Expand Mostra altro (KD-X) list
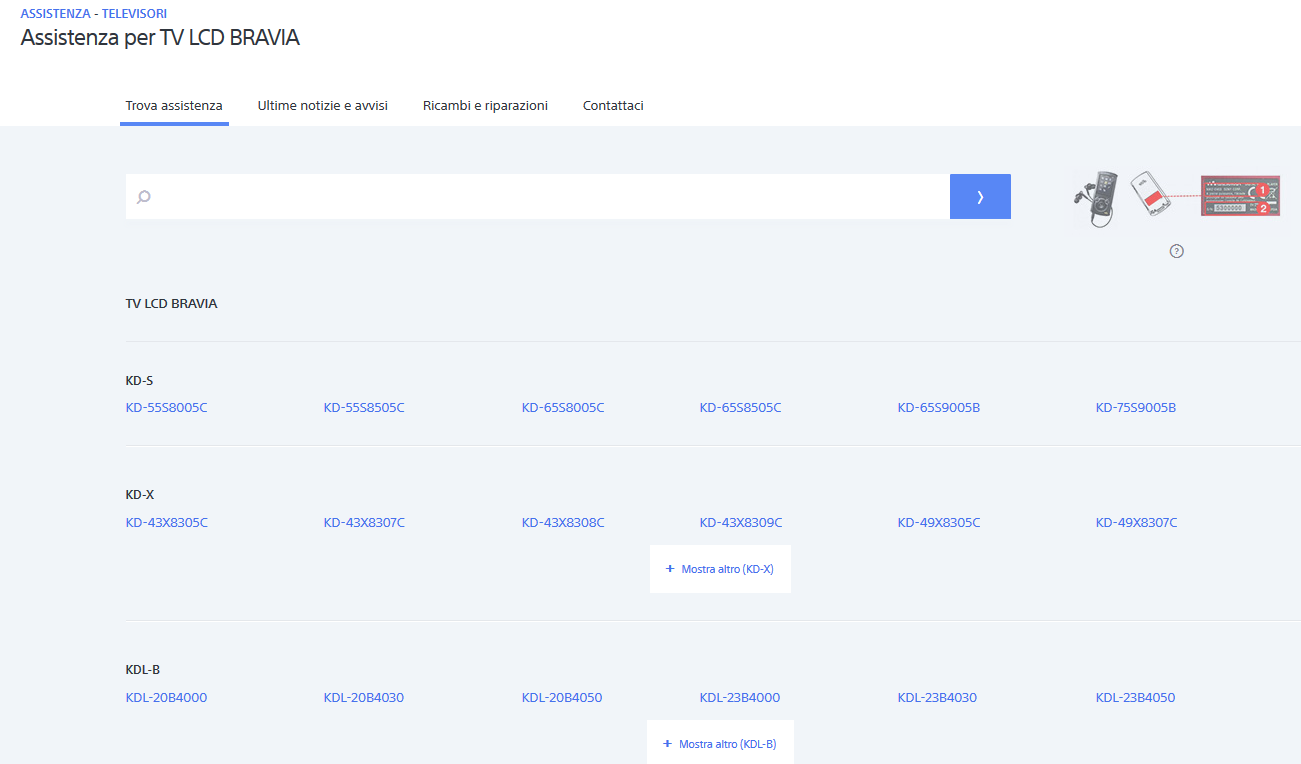The width and height of the screenshot is (1301, 764). pos(720,569)
